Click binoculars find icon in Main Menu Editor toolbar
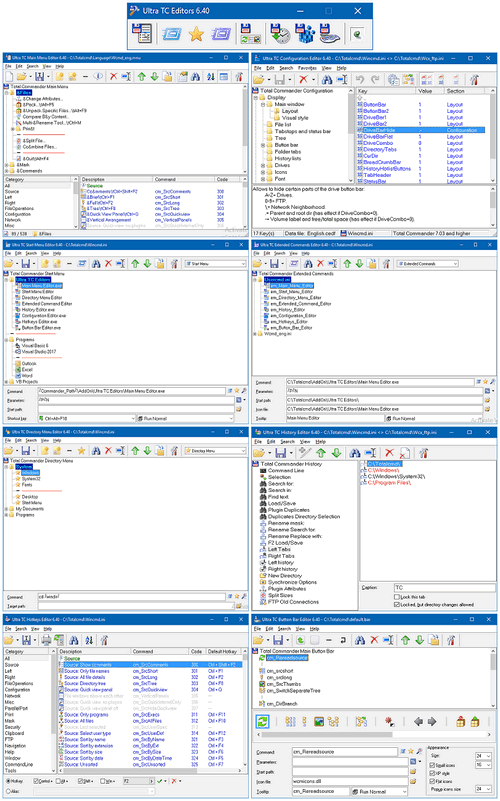The width and height of the screenshot is (500, 801). (195, 77)
